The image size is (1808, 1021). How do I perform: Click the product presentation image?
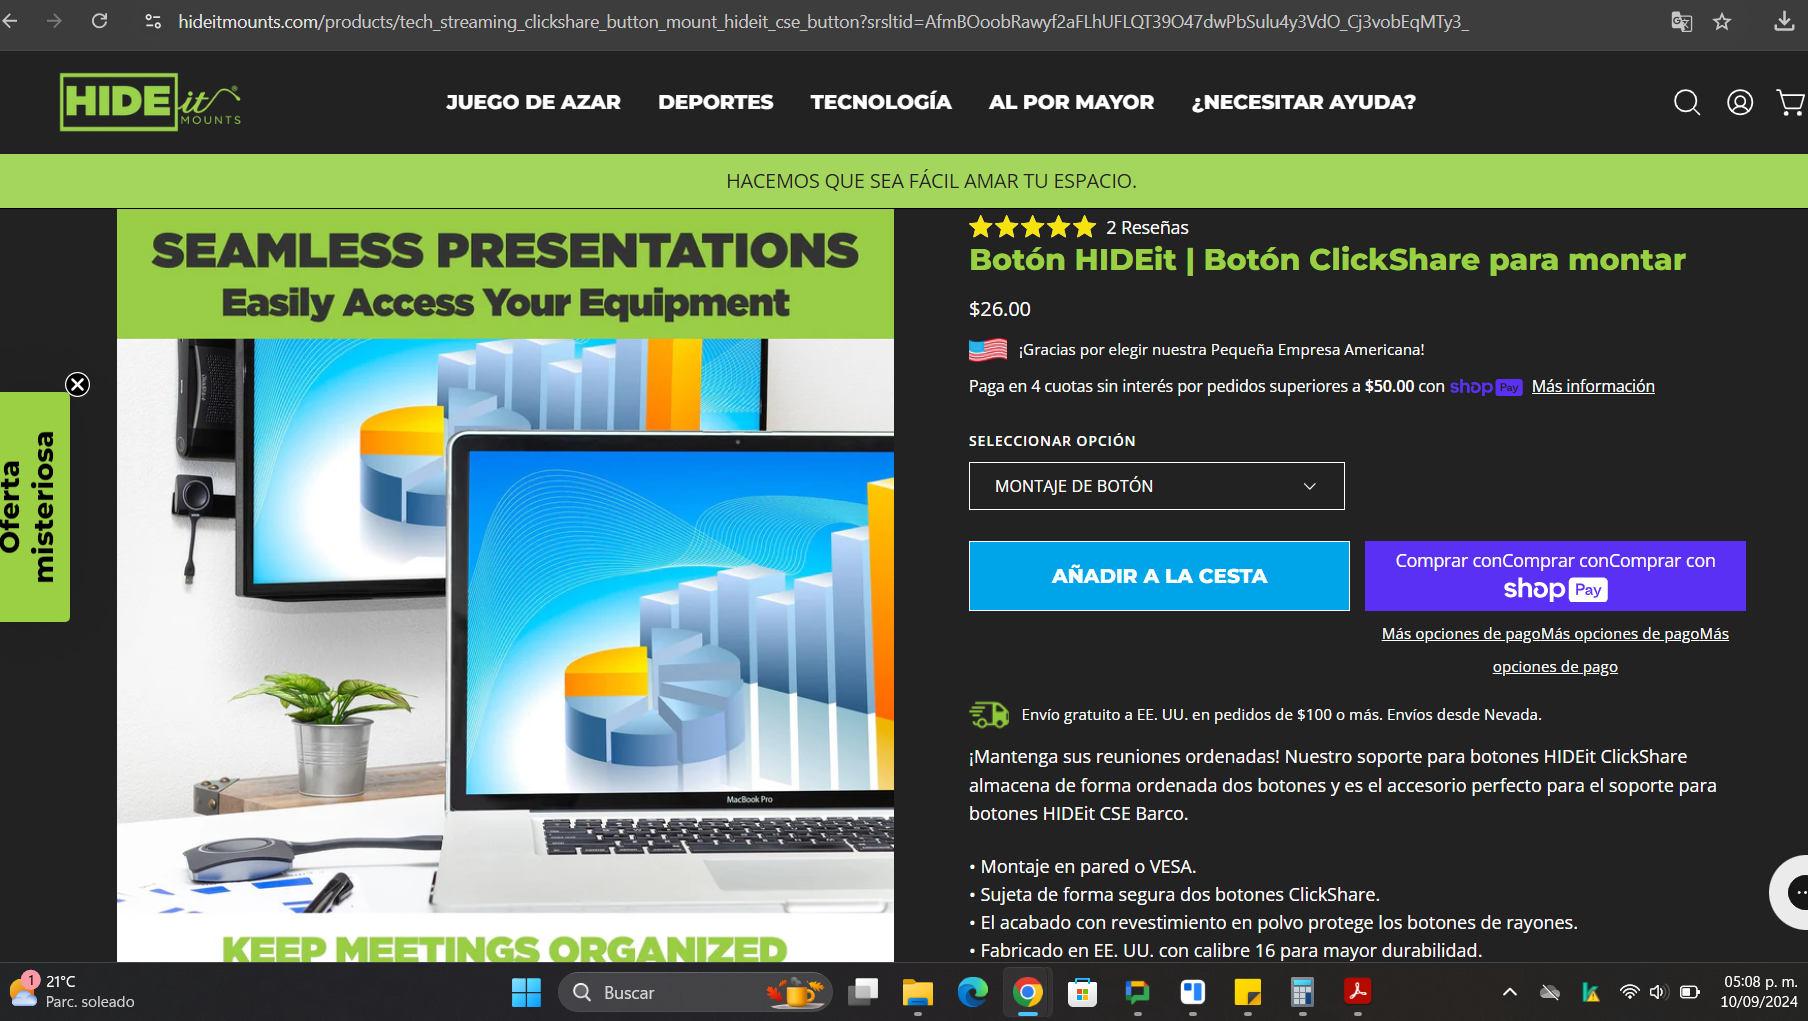coord(505,585)
